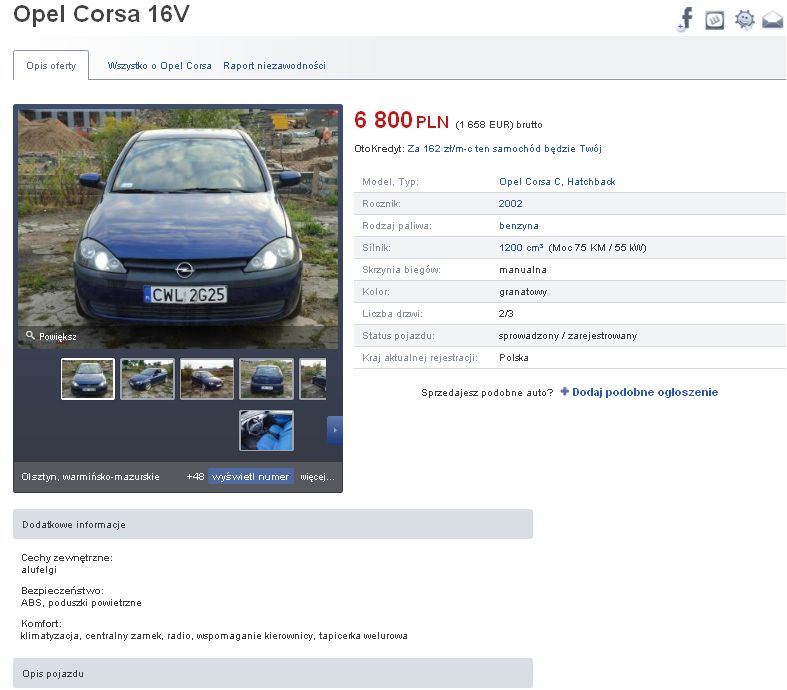Click the Kolor: label

point(376,292)
